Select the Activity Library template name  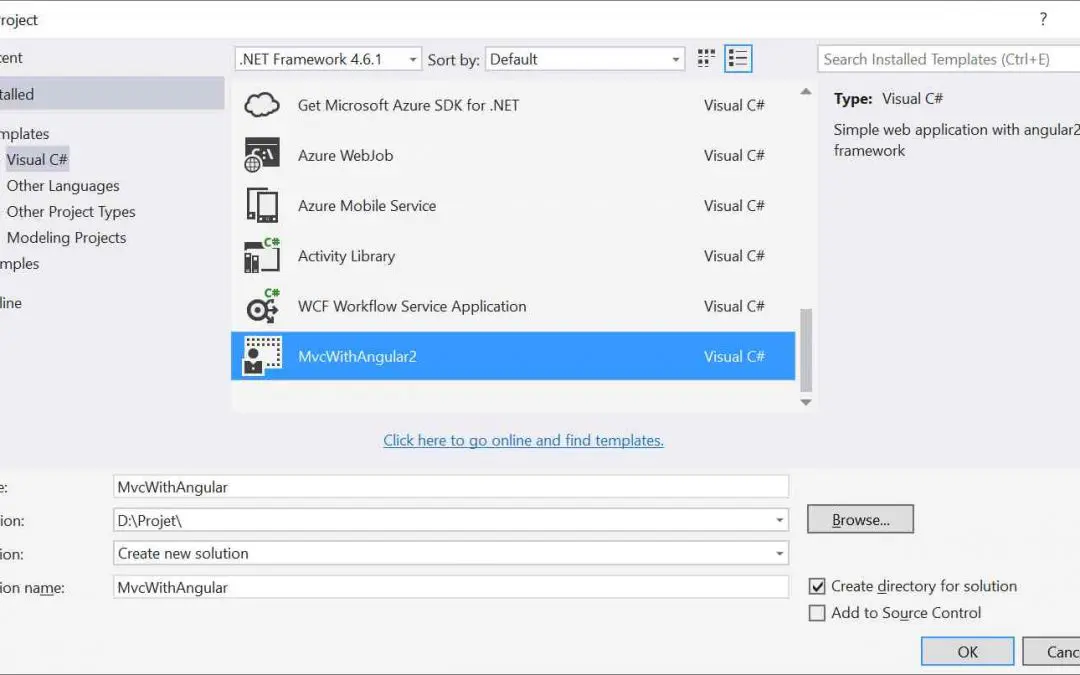[346, 256]
